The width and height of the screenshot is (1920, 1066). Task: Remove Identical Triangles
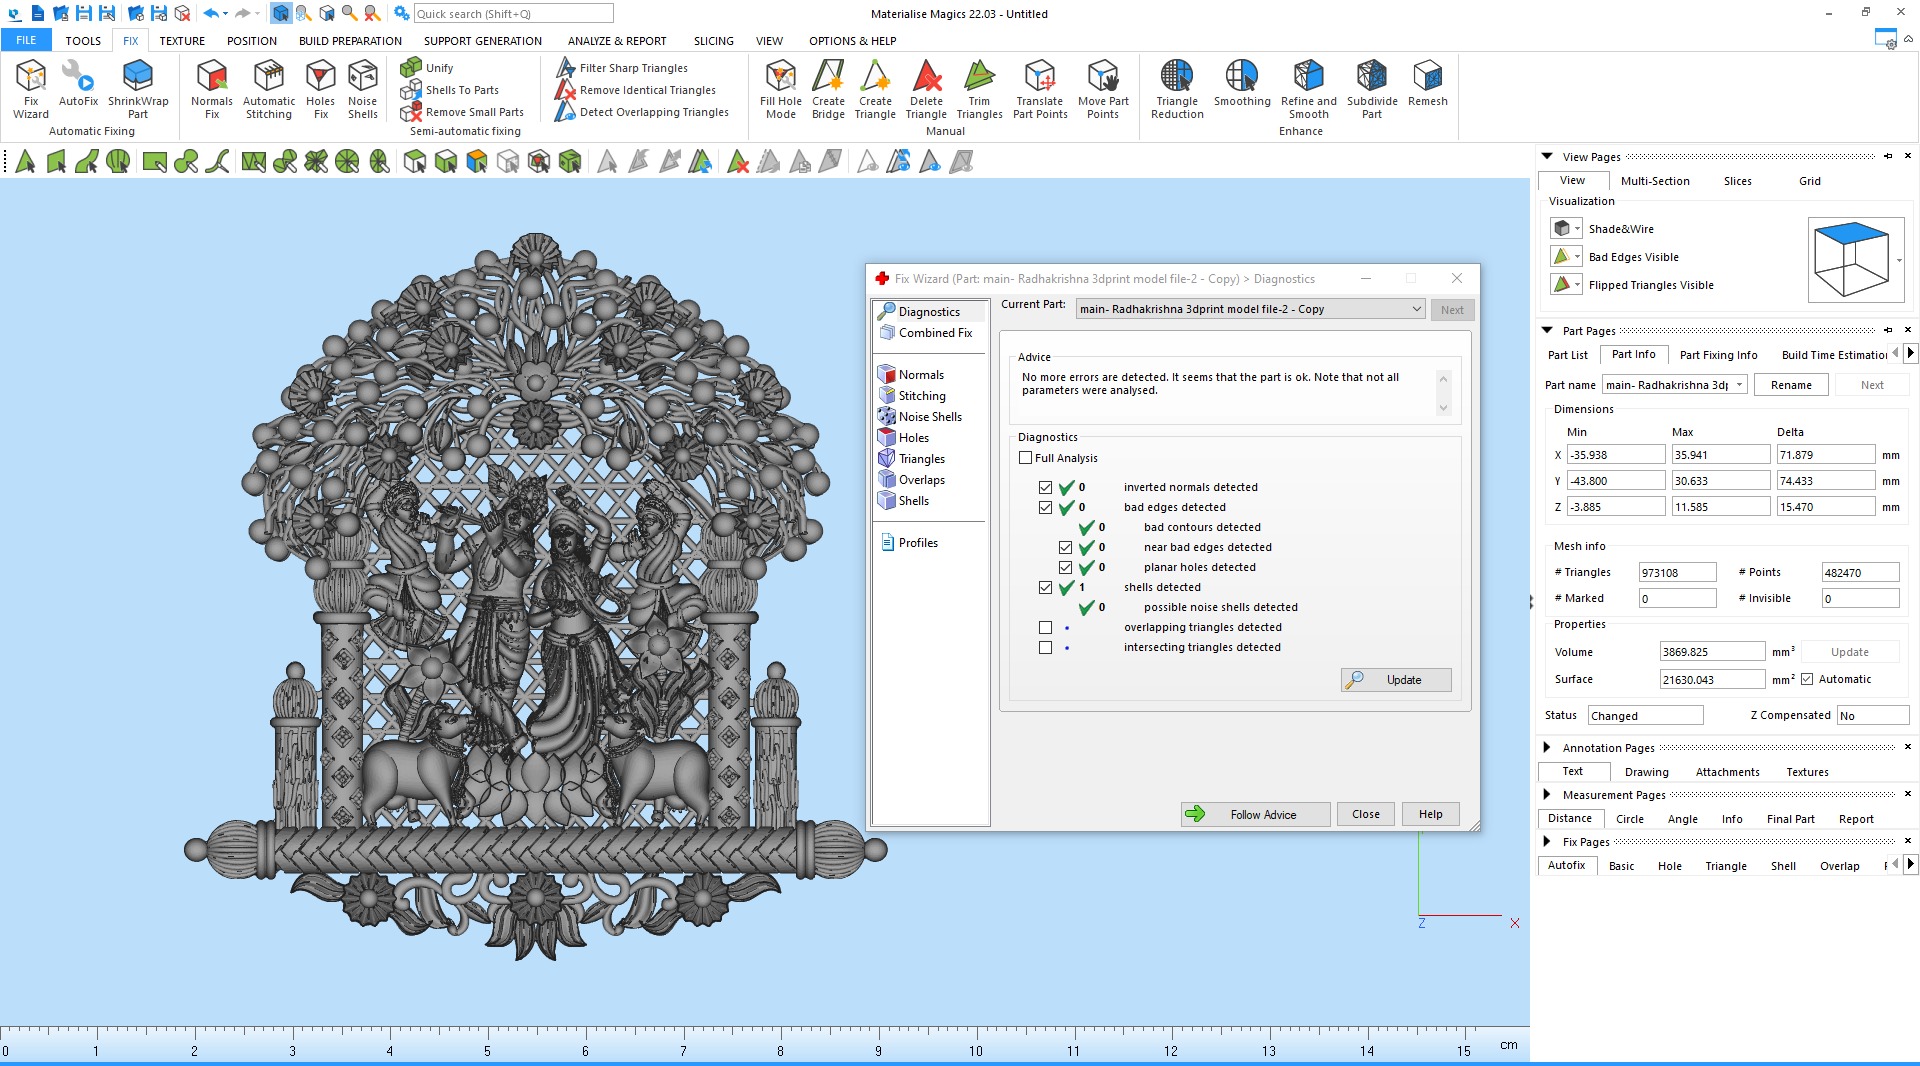[636, 90]
